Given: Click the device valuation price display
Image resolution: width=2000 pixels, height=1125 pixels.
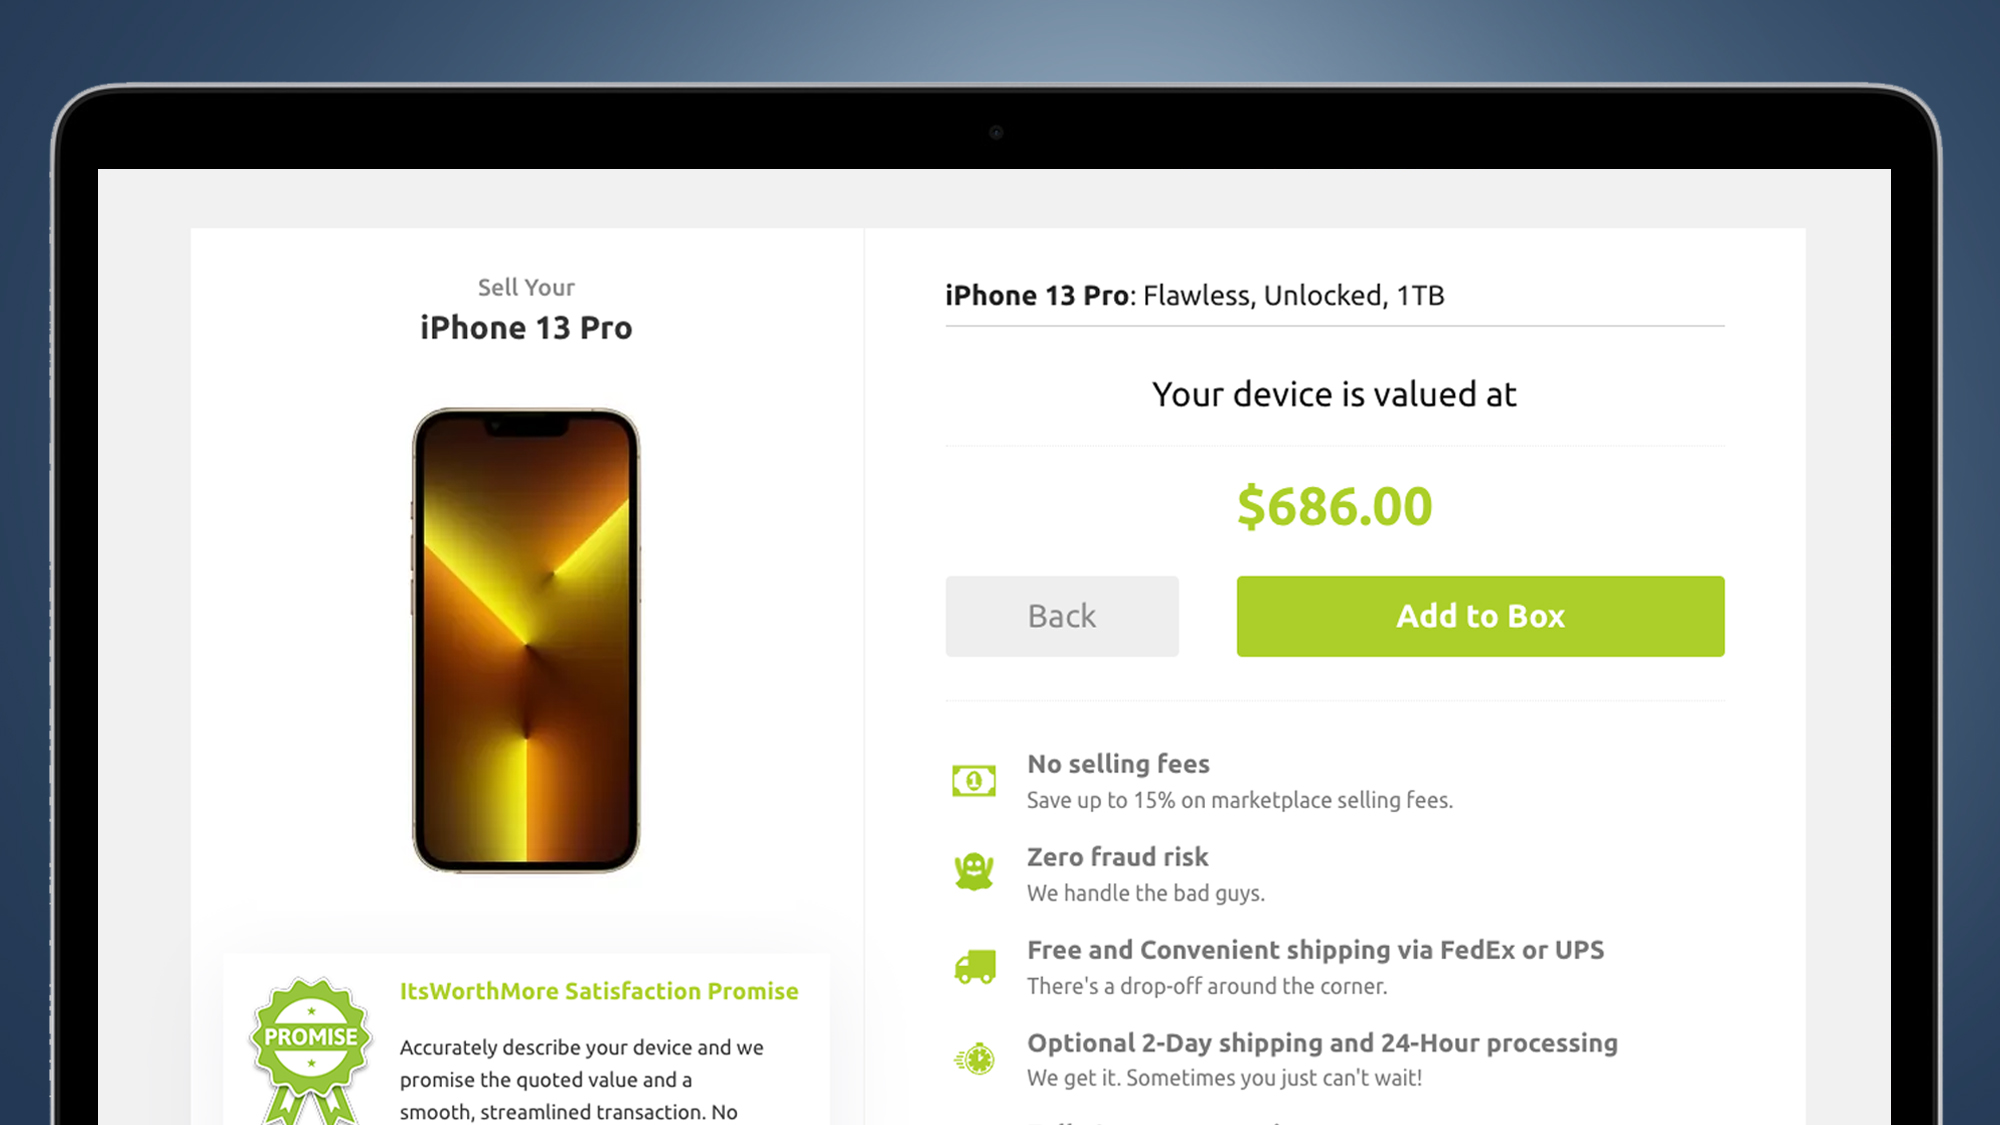Looking at the screenshot, I should (x=1334, y=505).
